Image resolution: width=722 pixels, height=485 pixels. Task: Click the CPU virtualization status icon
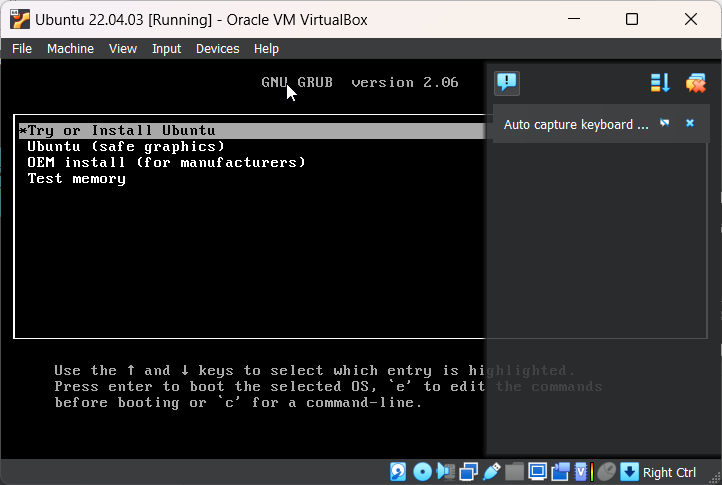click(583, 472)
